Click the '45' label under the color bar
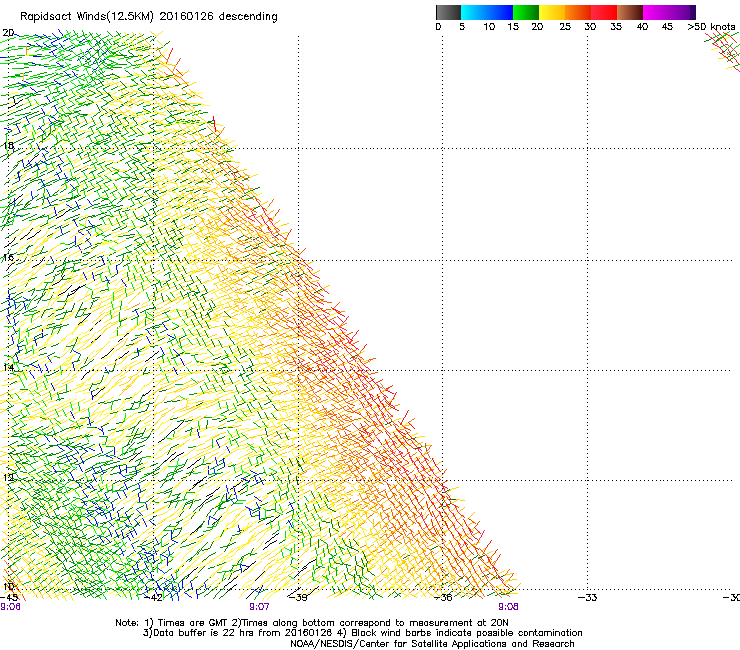The image size is (740, 650). click(667, 27)
